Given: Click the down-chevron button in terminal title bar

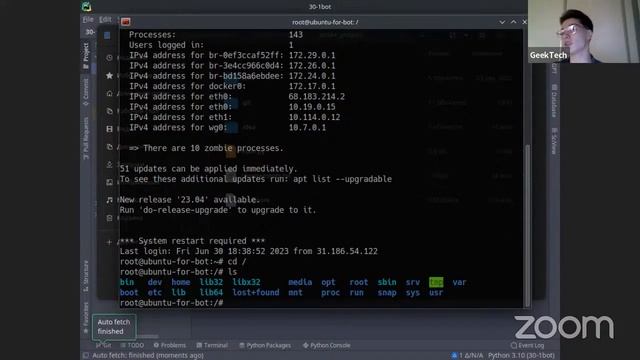Looking at the screenshot, I should click(x=502, y=22).
